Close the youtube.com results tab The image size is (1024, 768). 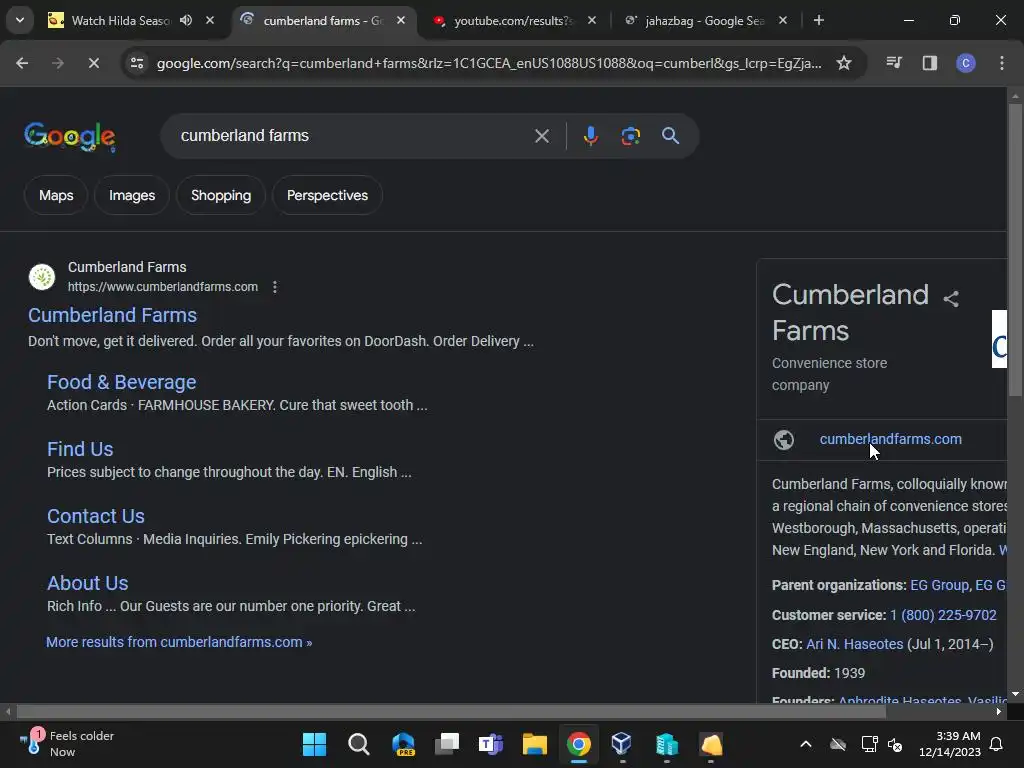tap(592, 20)
